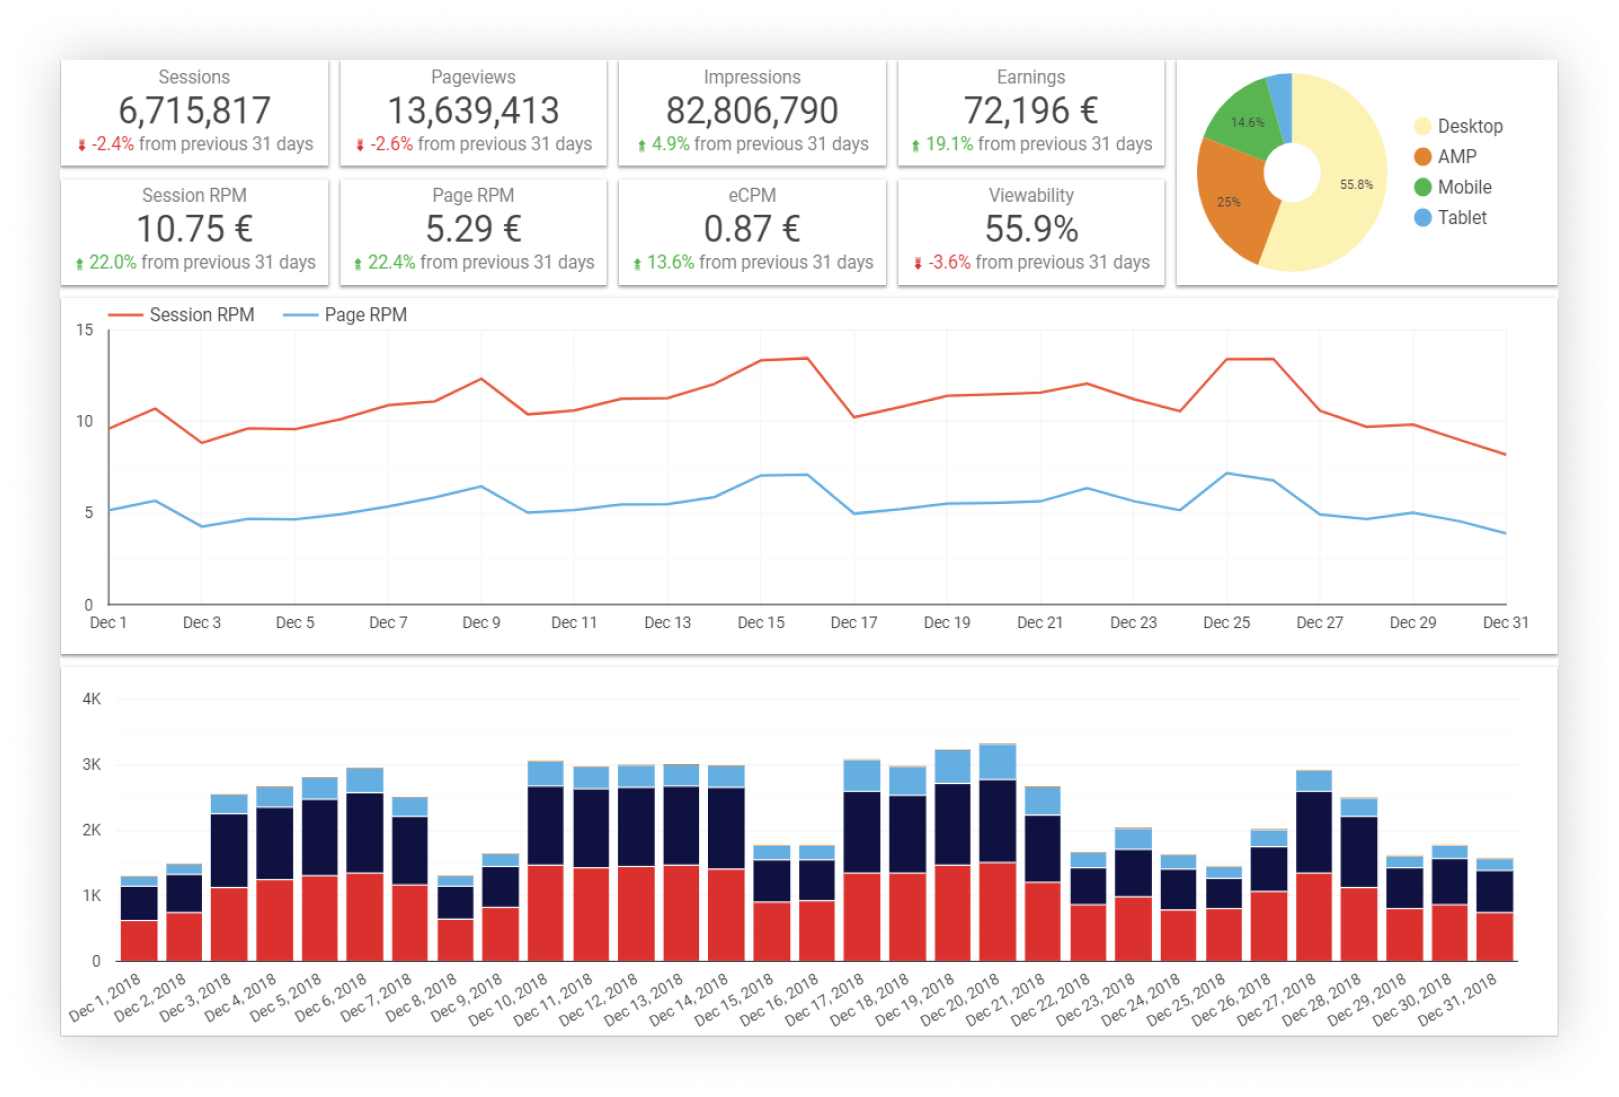Click the Dec 25 label on line chart axis
Viewport: 1619px width, 1097px height.
[x=1226, y=623]
